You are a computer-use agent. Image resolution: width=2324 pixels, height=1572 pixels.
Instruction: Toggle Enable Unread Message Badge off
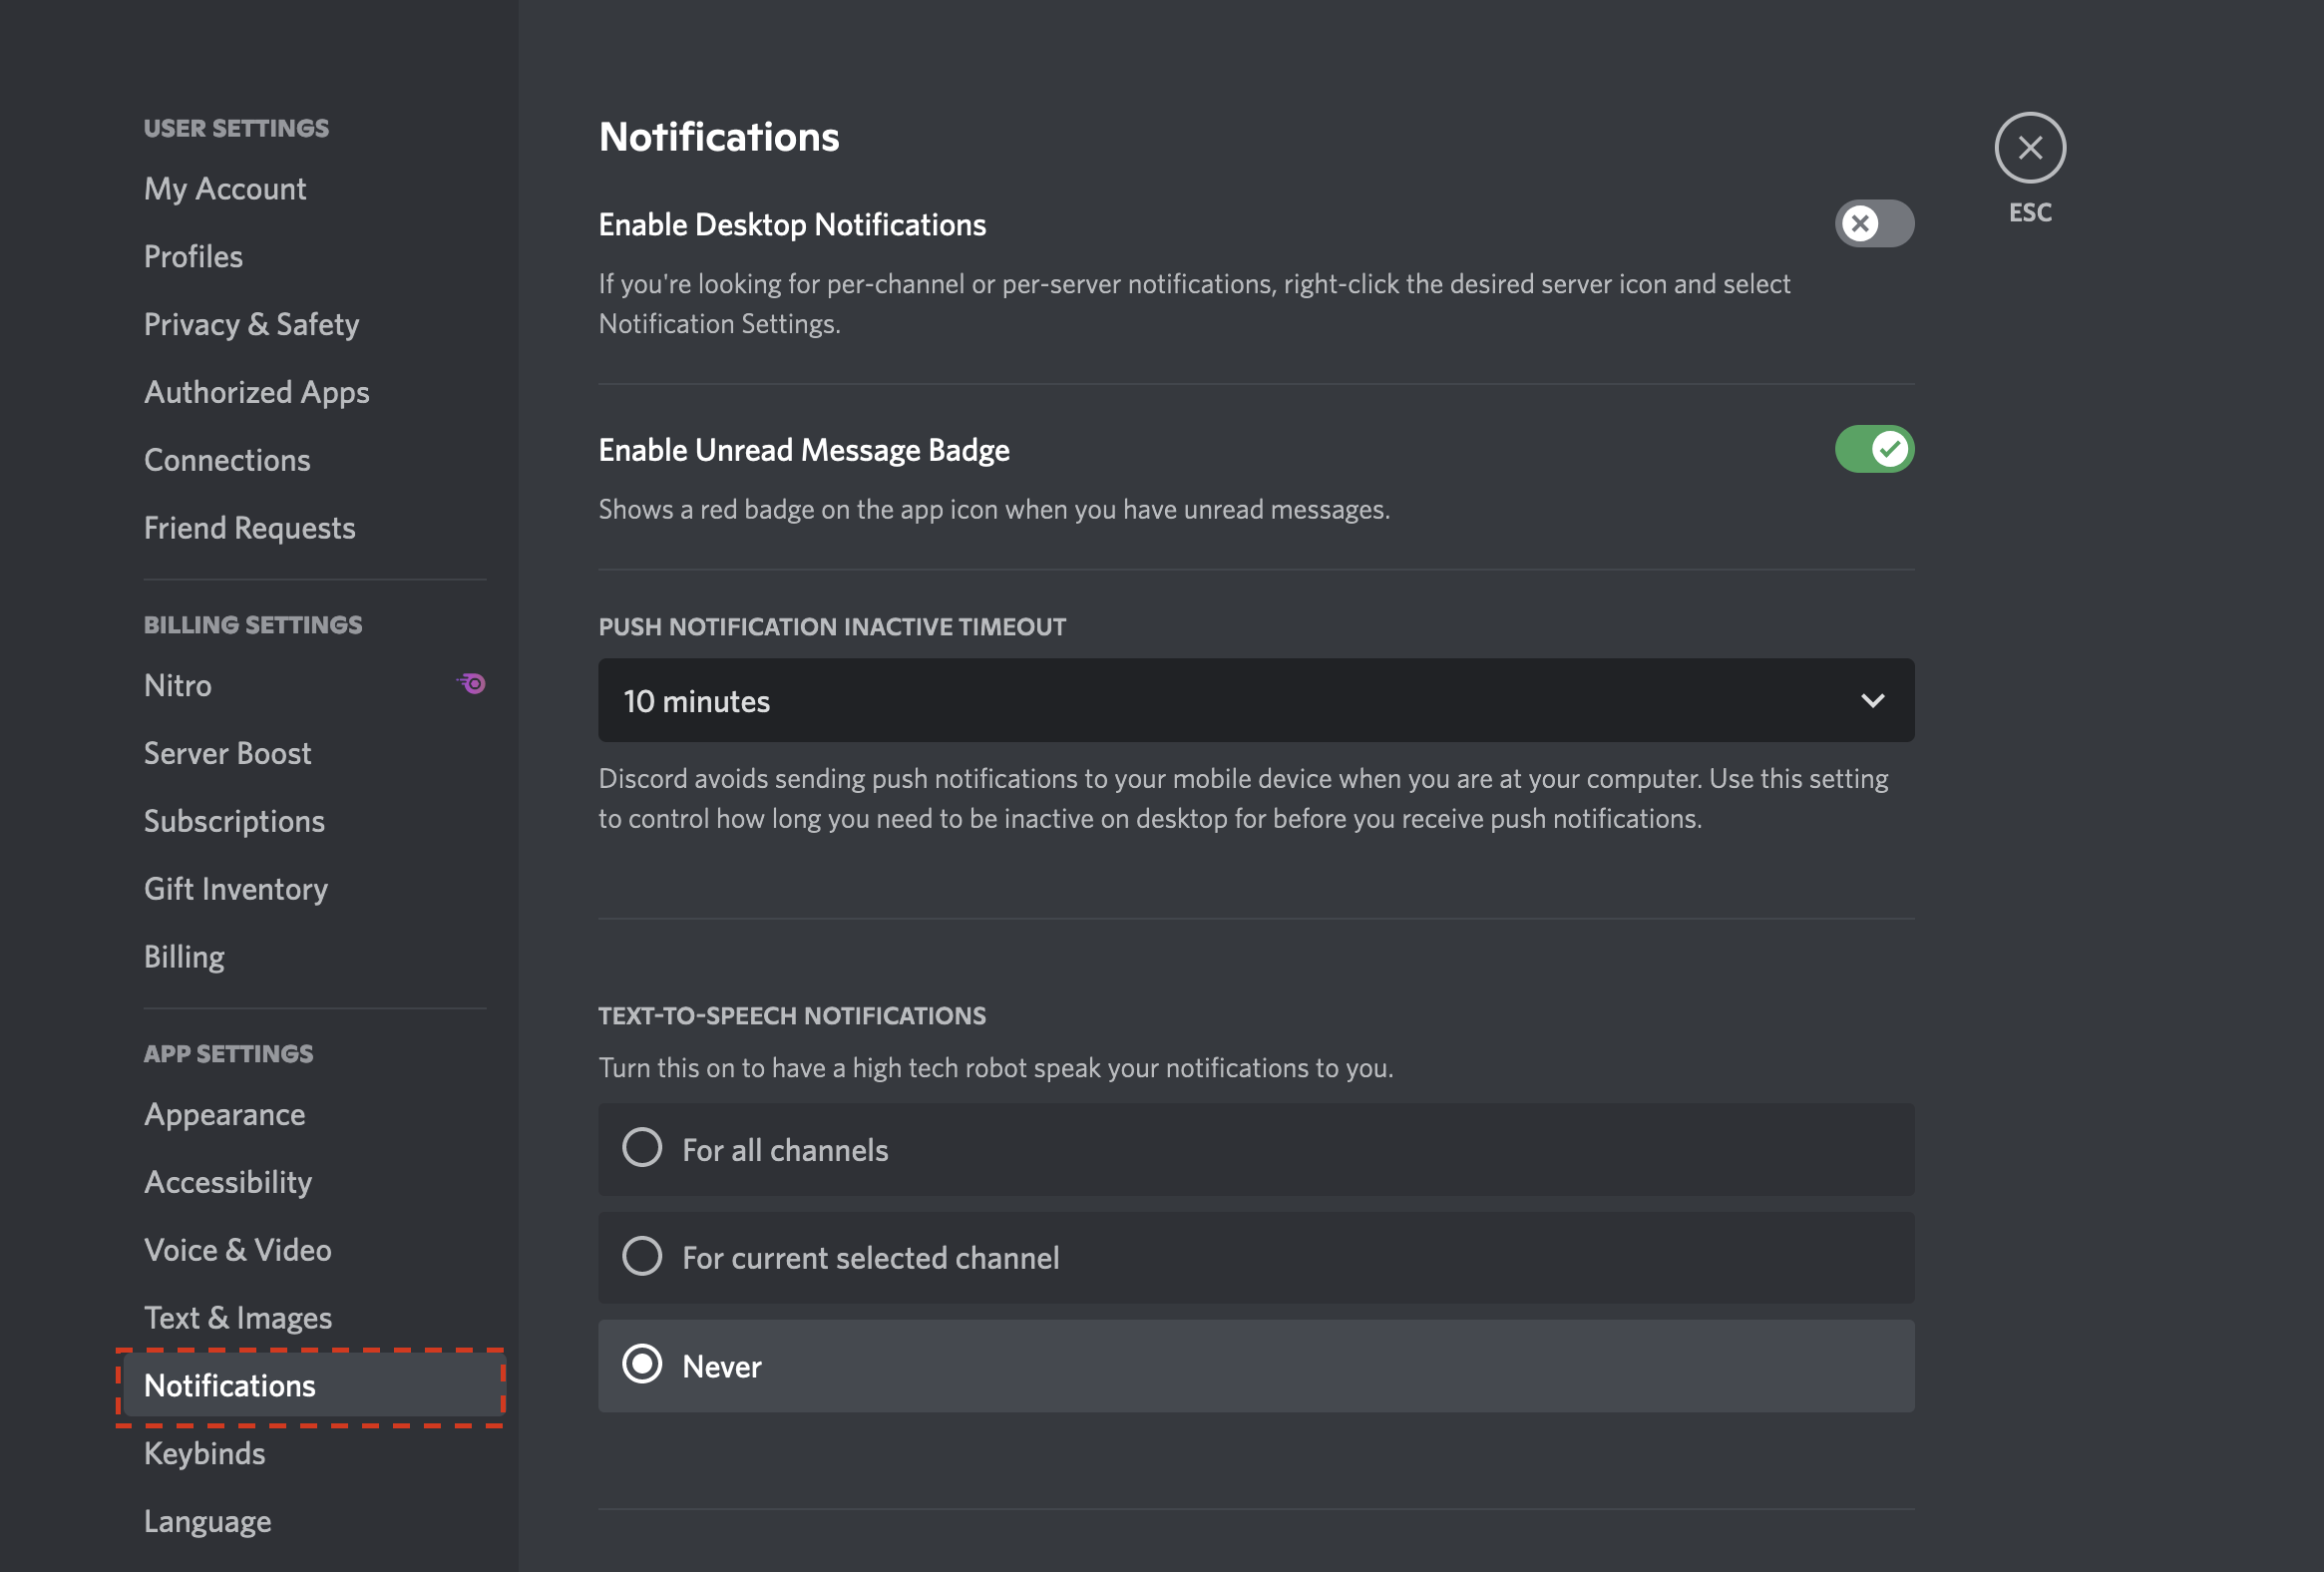coord(1873,448)
